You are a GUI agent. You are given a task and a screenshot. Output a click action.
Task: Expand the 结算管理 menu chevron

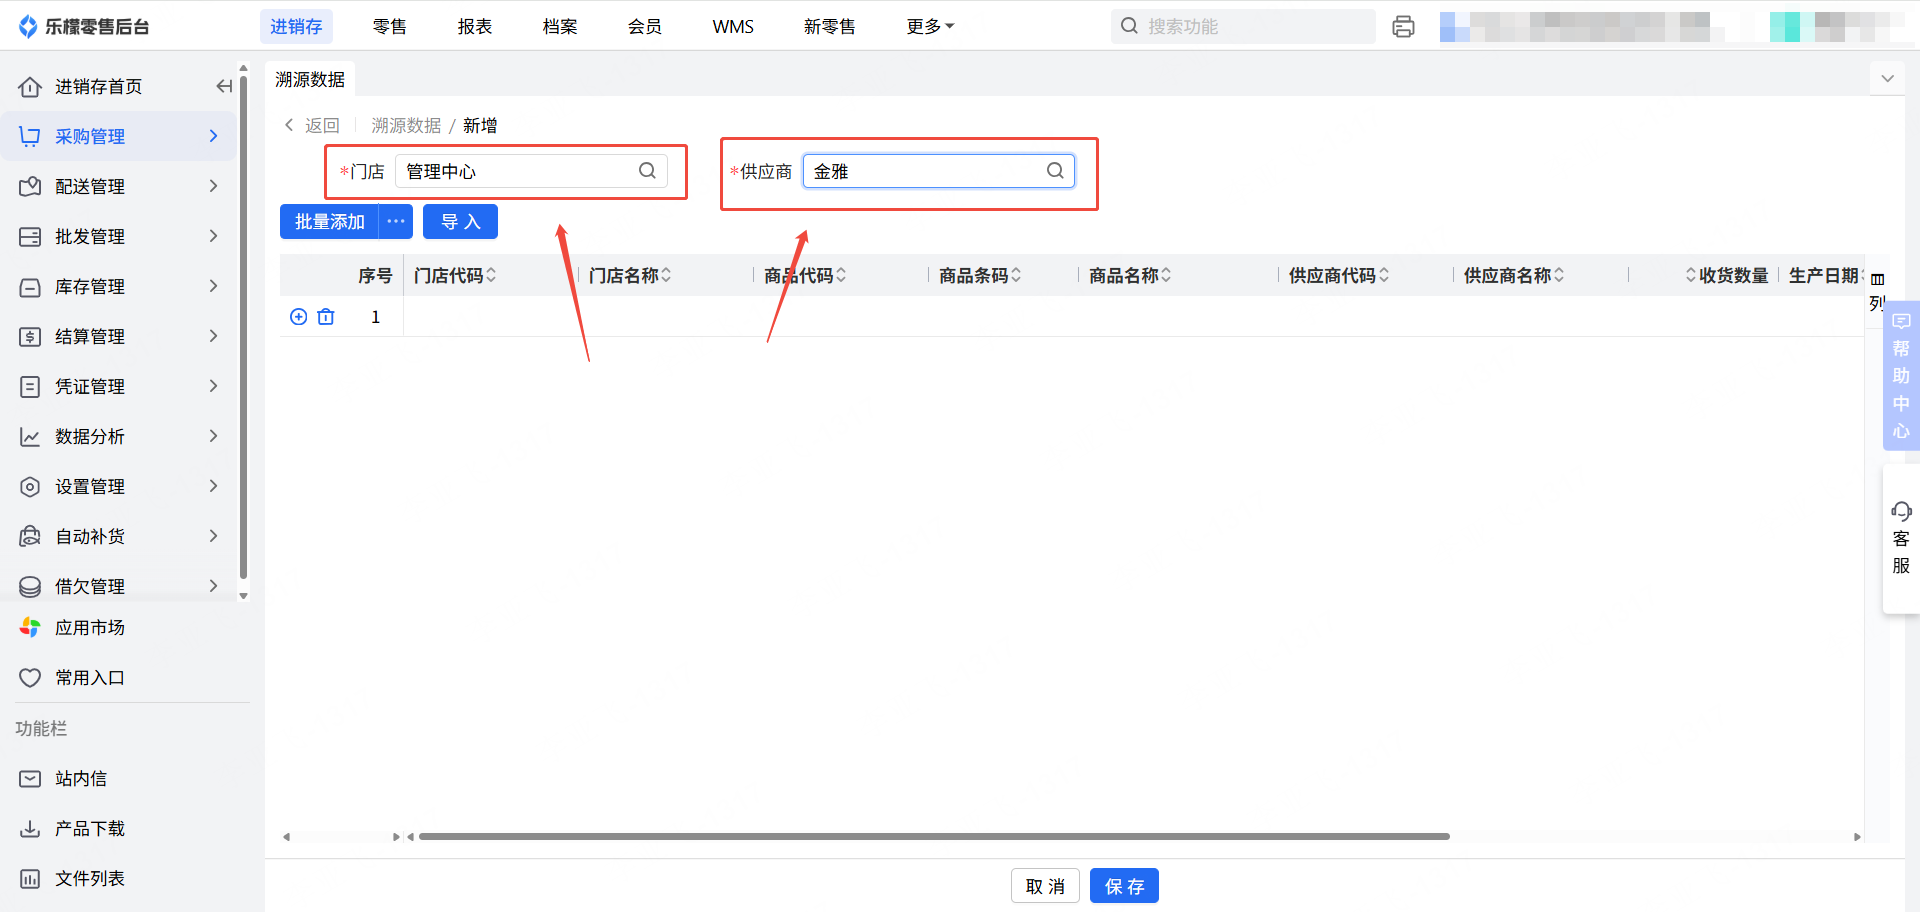point(213,336)
